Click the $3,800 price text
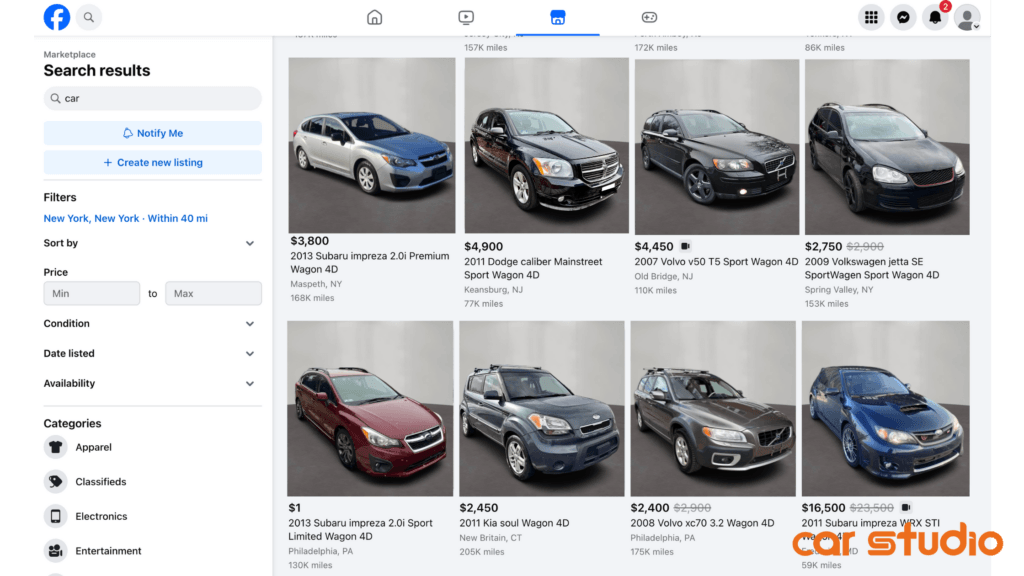Viewport: 1024px width, 576px height. tap(310, 241)
